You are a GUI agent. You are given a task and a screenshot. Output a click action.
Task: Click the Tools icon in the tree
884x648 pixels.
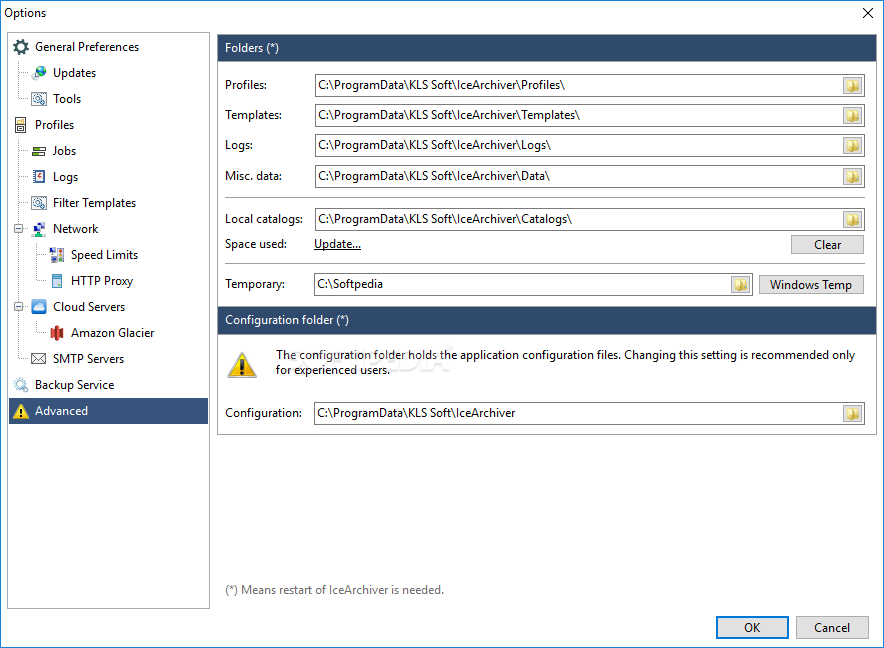(x=39, y=99)
